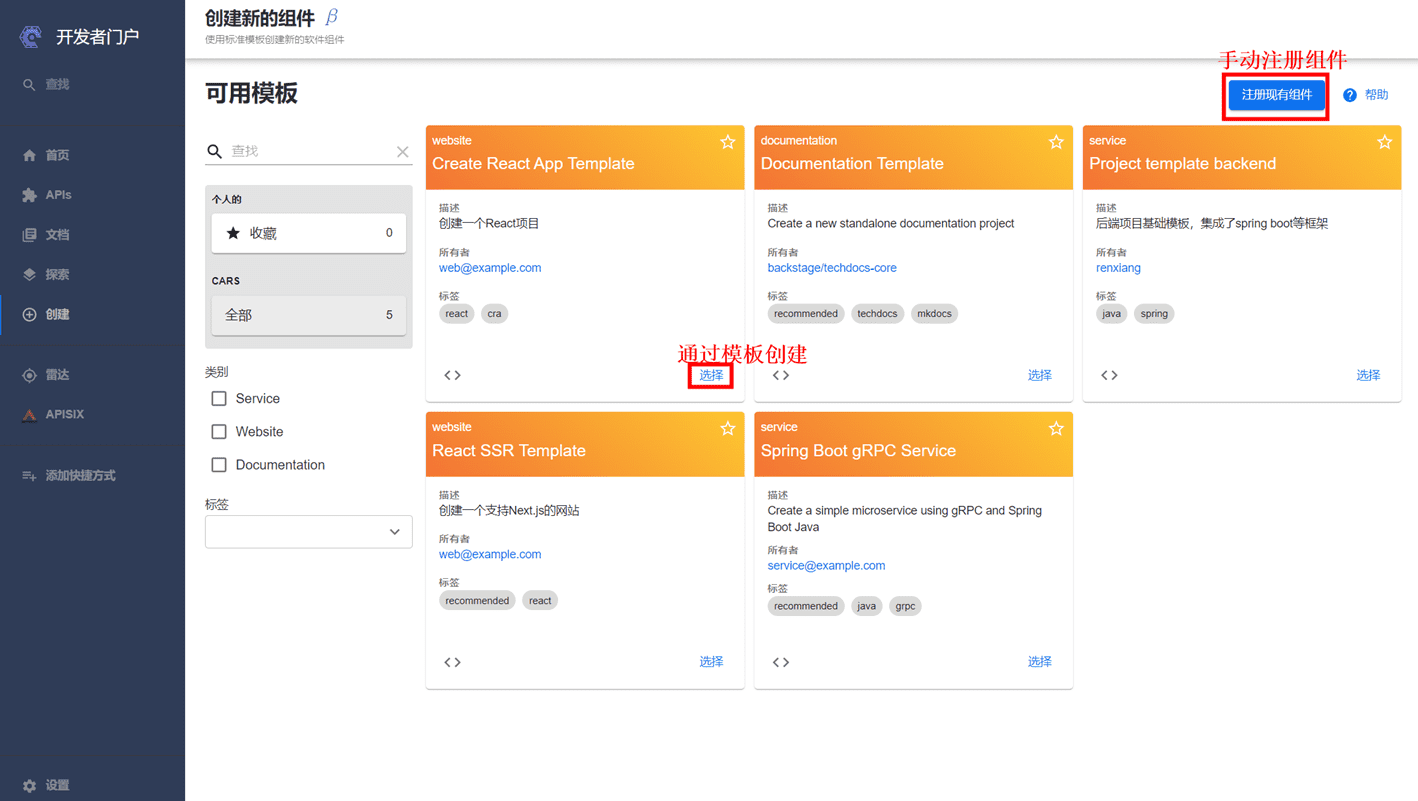Star the Project template backend
Viewport: 1418px width, 801px height.
tap(1385, 142)
